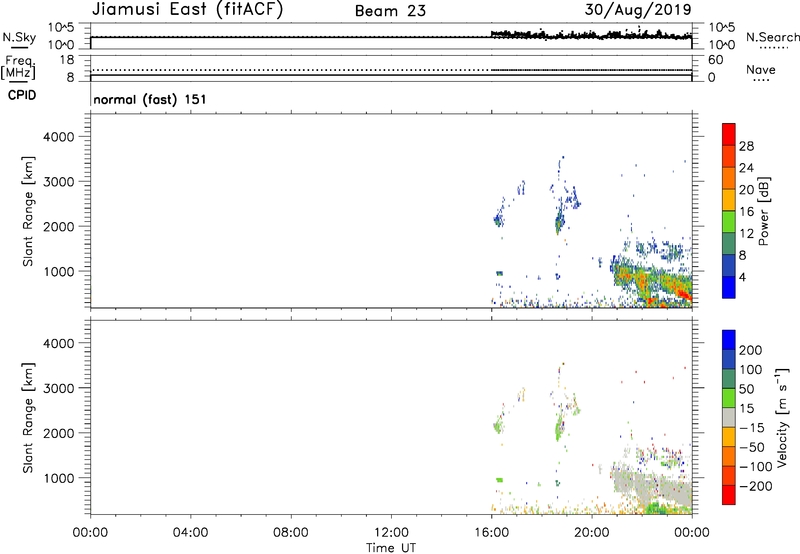
Task: Click the '12:00' time axis tick label
Action: (391, 533)
